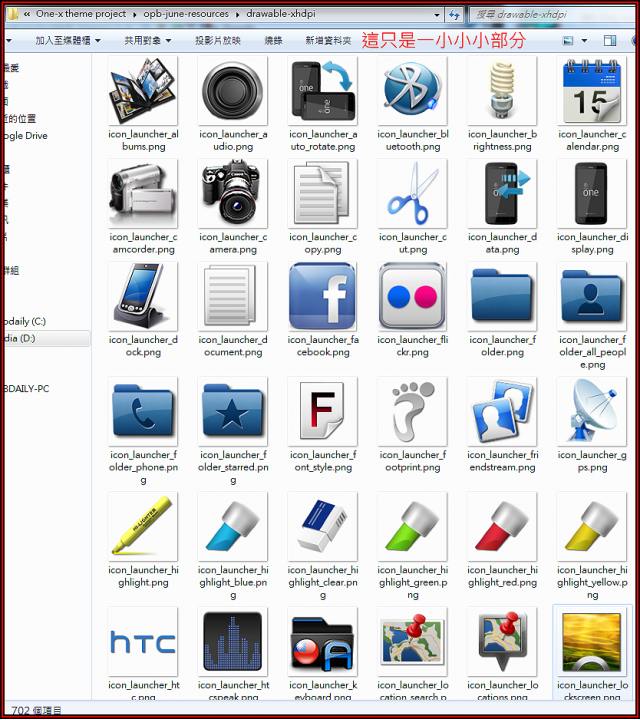Click the opb-june-resources breadcrumb
Viewport: 640px width, 720px height.
click(x=185, y=14)
